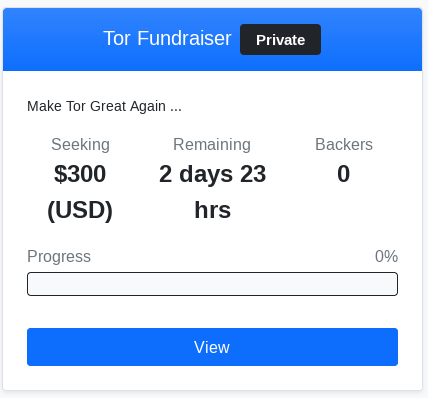This screenshot has width=428, height=398.
Task: Click the fundraiser progress bar
Action: click(x=212, y=284)
